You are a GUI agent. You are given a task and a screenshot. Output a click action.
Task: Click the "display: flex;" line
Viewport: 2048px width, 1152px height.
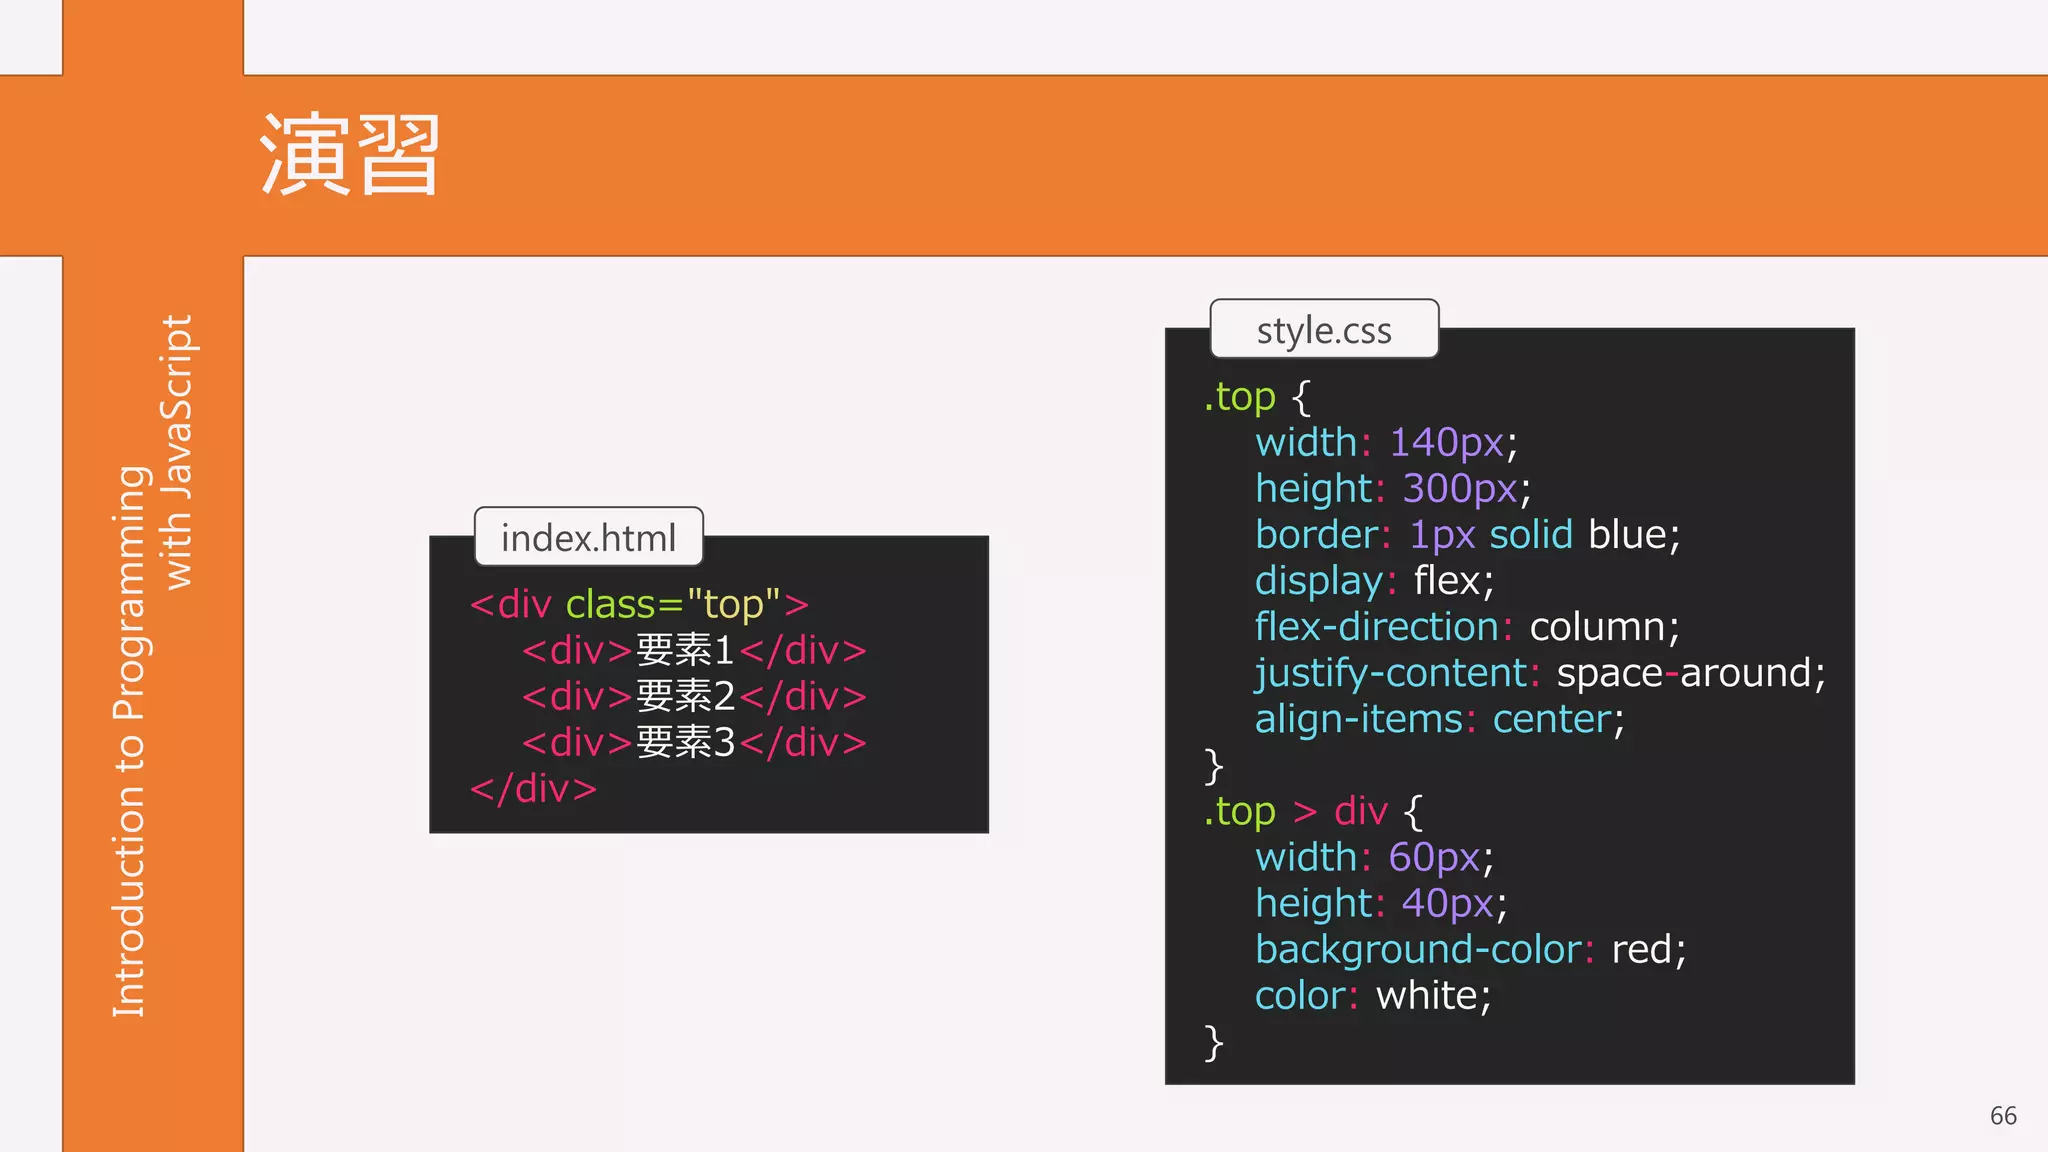(1374, 581)
